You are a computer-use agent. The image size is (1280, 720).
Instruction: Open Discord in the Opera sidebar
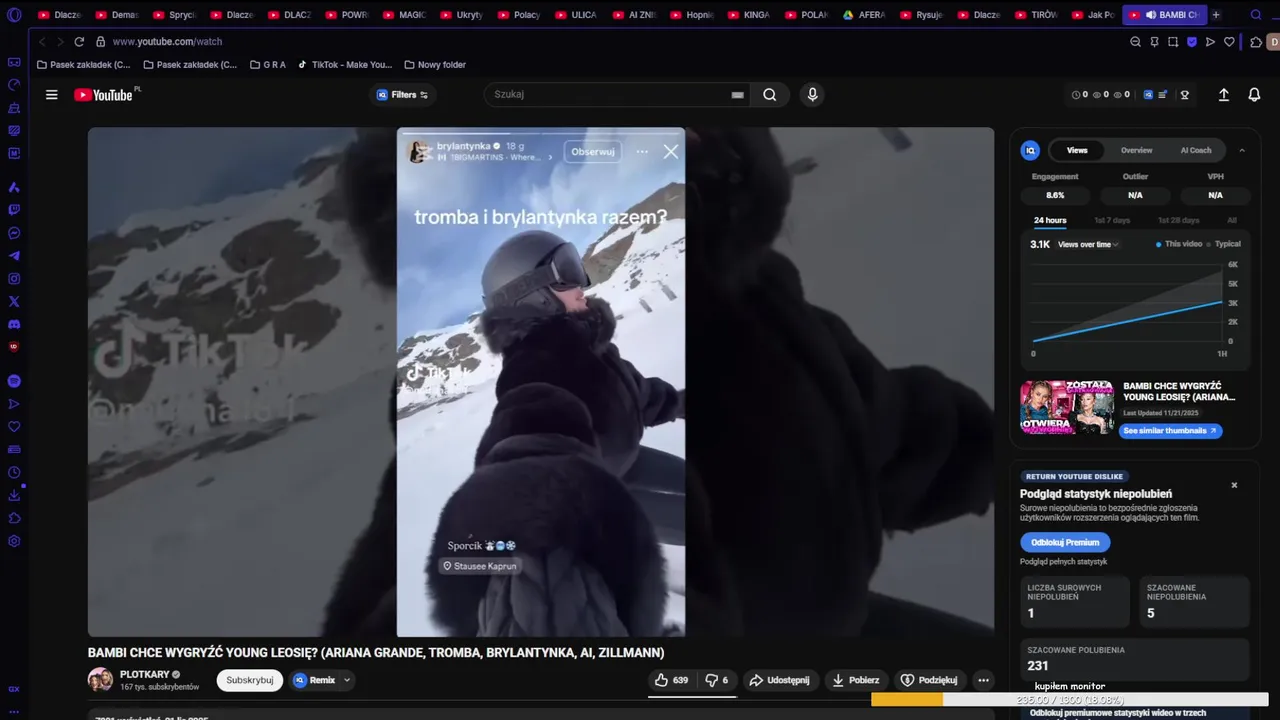[14, 324]
